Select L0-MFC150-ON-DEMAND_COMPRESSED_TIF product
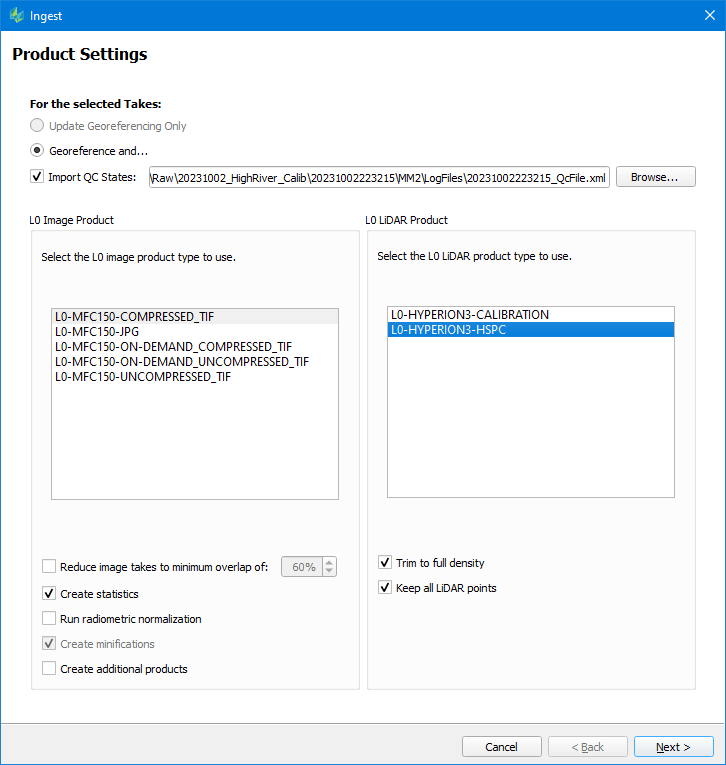Image resolution: width=726 pixels, height=765 pixels. tap(173, 346)
